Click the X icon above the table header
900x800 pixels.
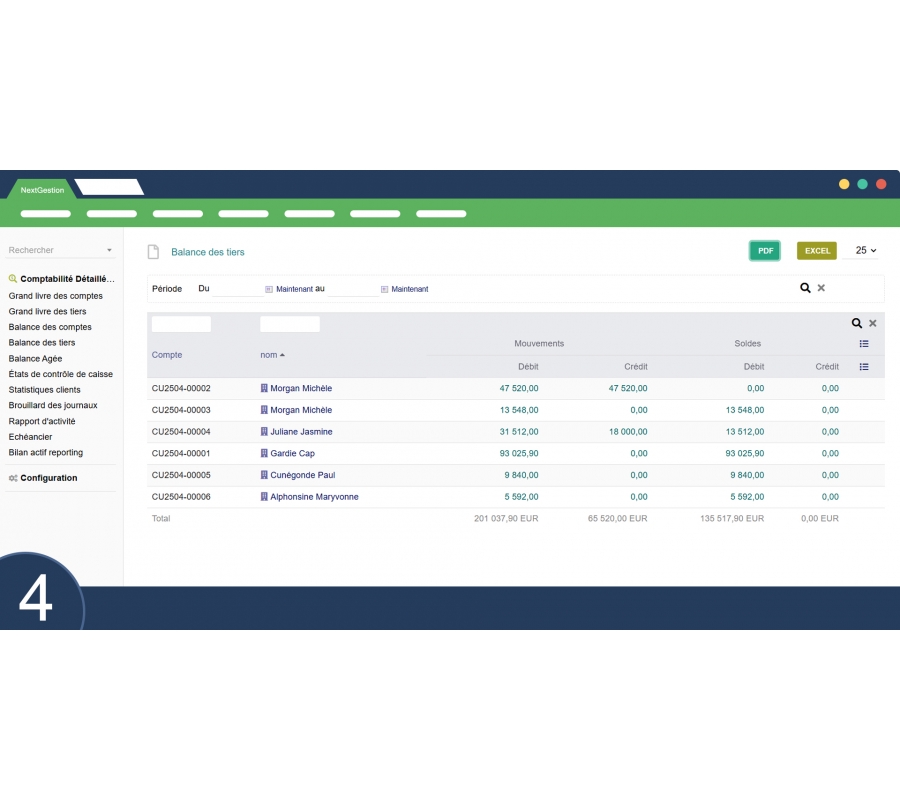pos(872,324)
